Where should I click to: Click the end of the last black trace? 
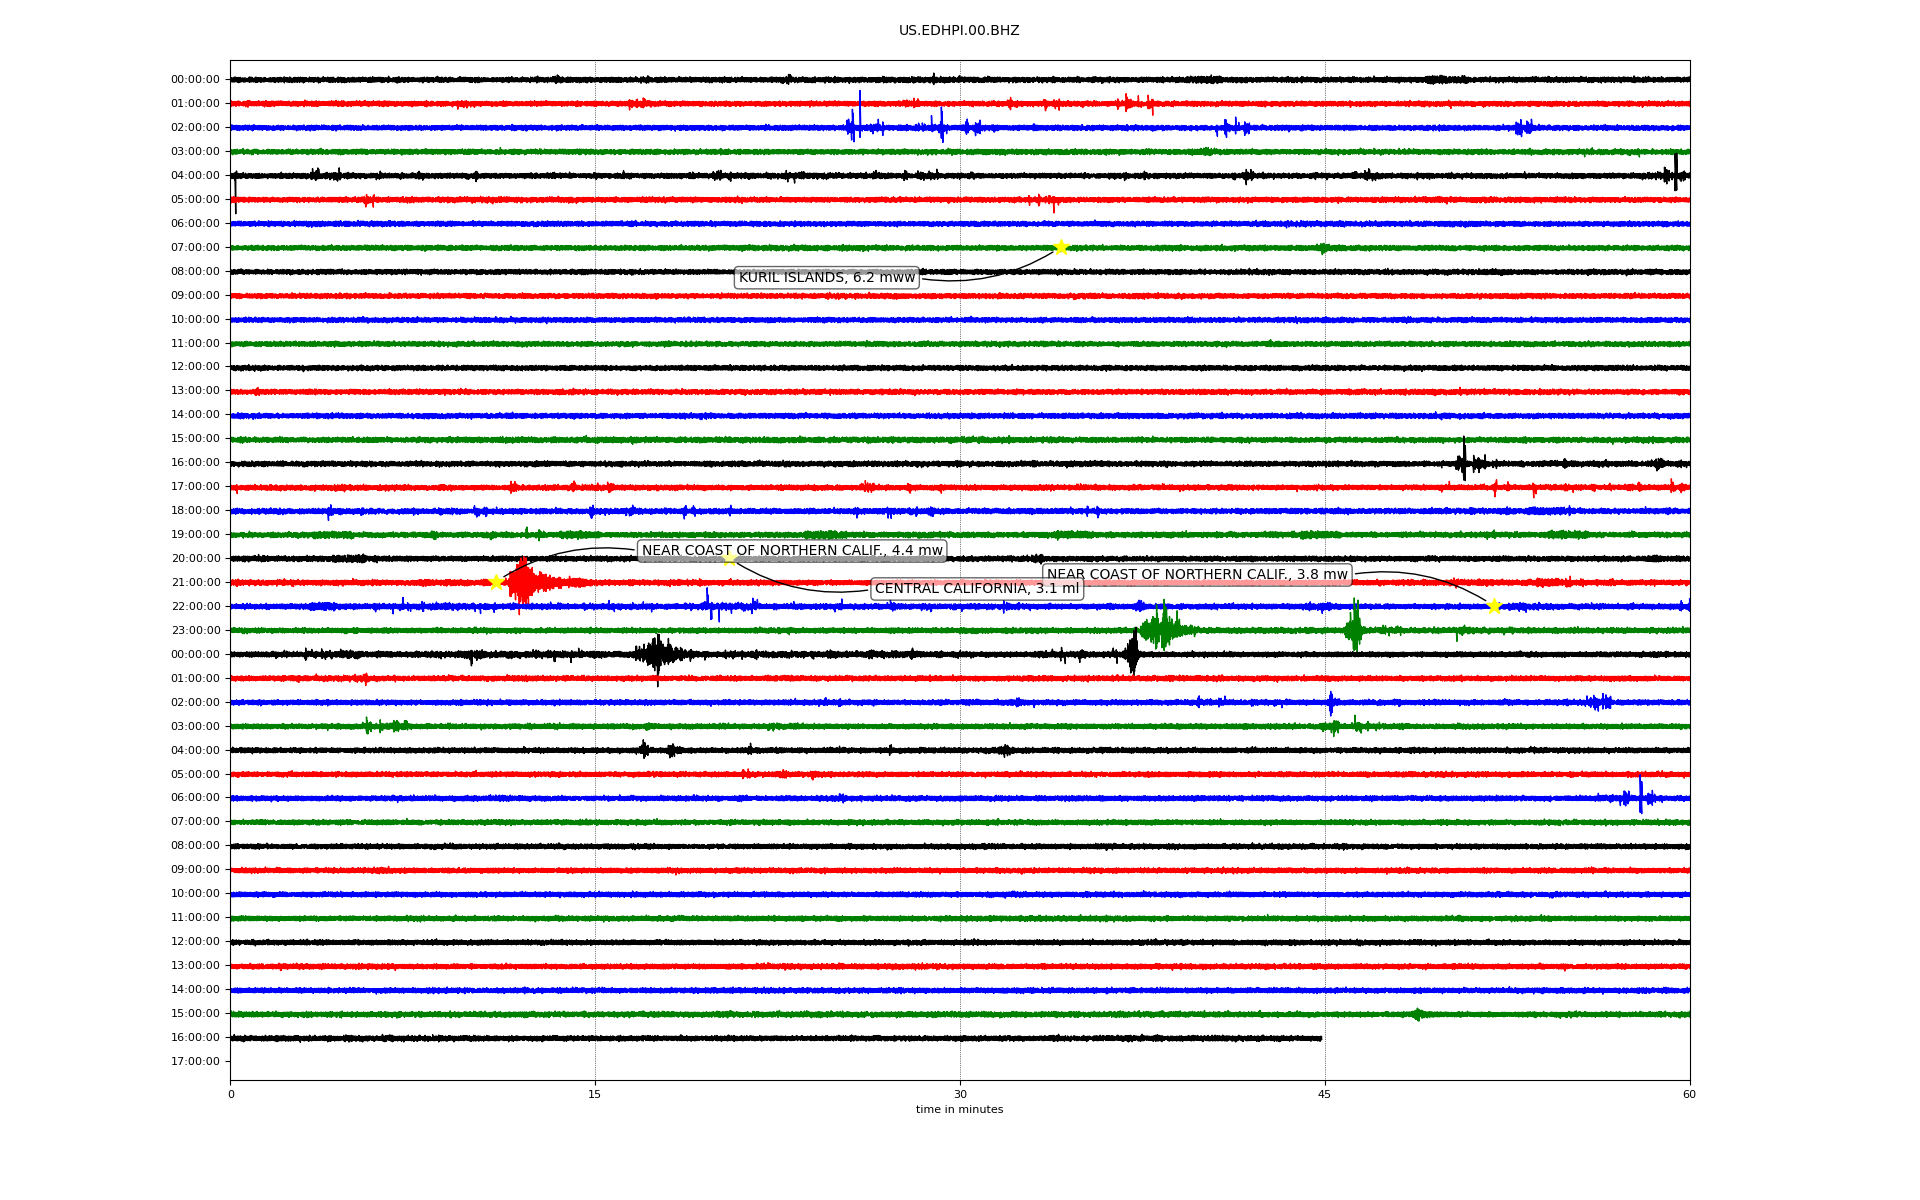1320,1038
